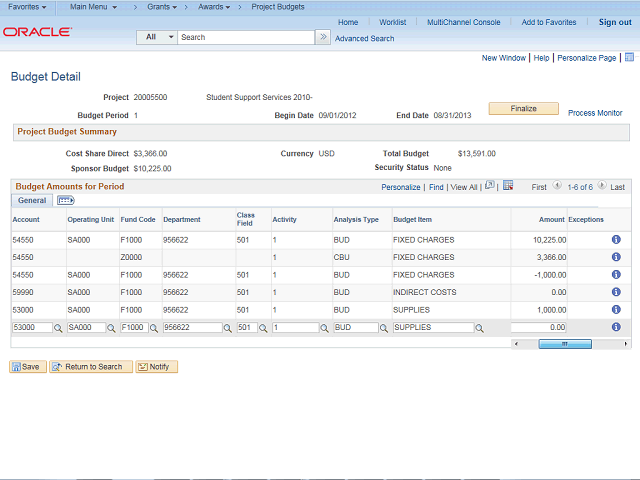Open the search scope 'All' dropdown
The width and height of the screenshot is (640, 480).
(x=157, y=37)
